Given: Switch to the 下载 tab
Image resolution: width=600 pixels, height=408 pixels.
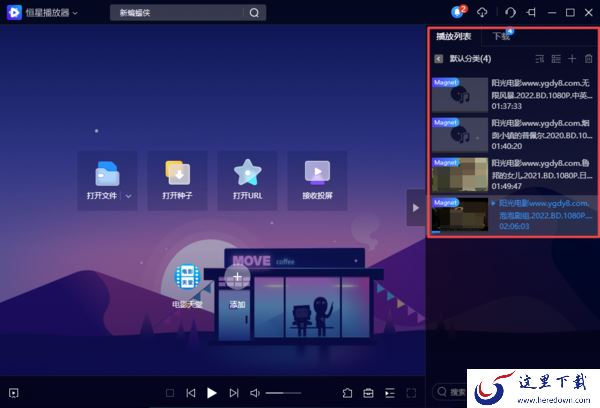Looking at the screenshot, I should pos(501,36).
